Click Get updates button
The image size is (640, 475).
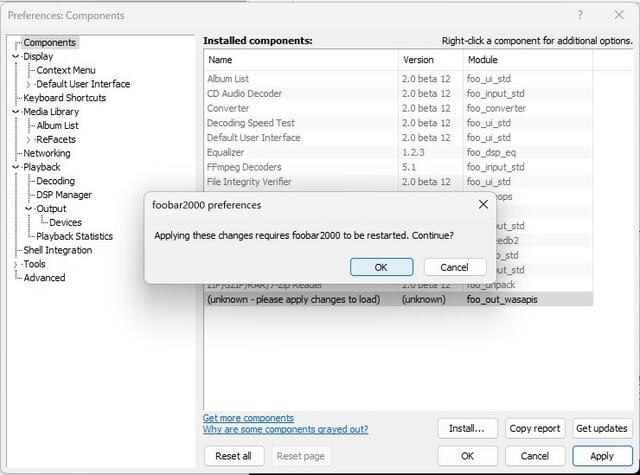pyautogui.click(x=602, y=428)
